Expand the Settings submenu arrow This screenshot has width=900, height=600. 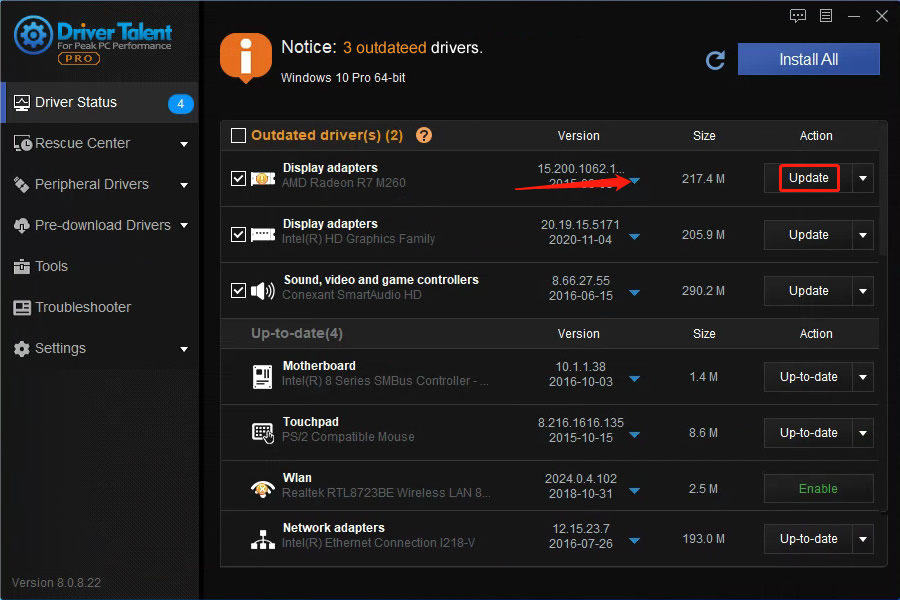click(184, 349)
